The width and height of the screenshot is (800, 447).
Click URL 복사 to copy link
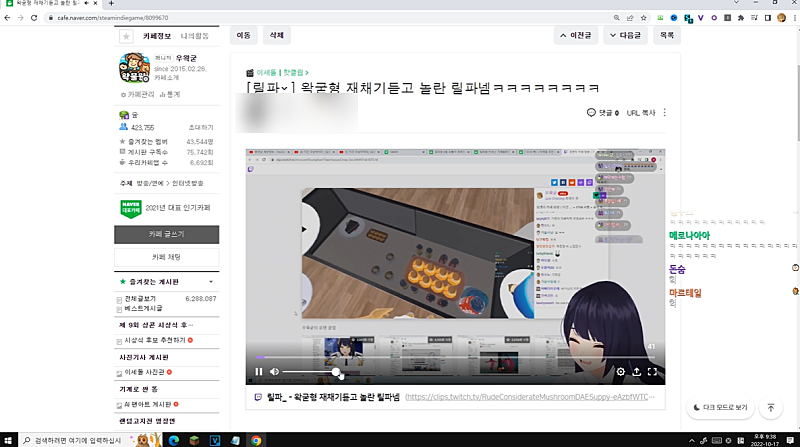(x=641, y=113)
